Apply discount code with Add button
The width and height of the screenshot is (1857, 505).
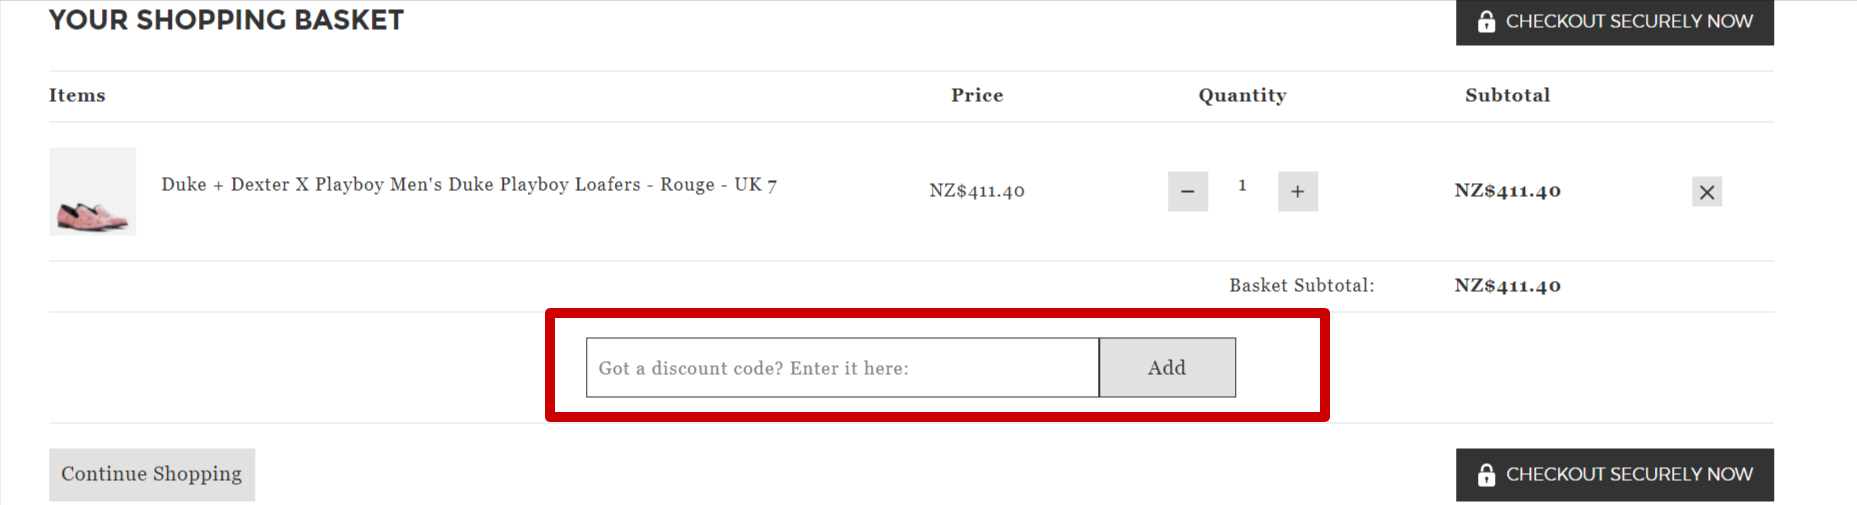coord(1167,367)
